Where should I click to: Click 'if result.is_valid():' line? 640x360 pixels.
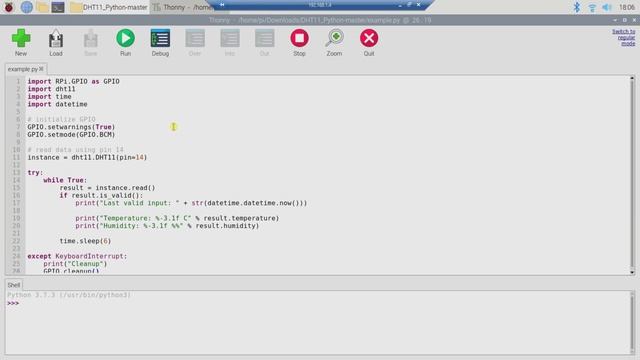point(101,196)
